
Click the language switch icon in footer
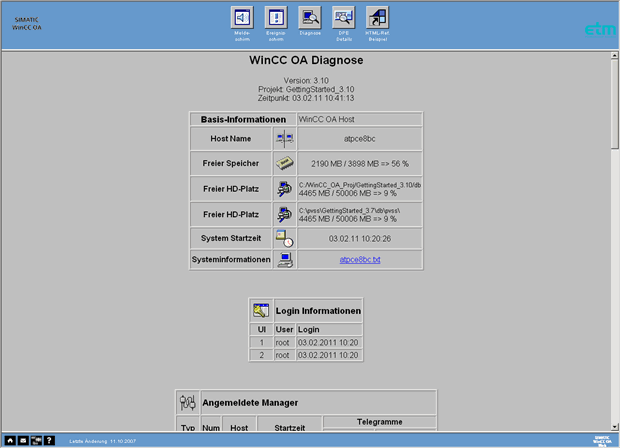coord(36,440)
